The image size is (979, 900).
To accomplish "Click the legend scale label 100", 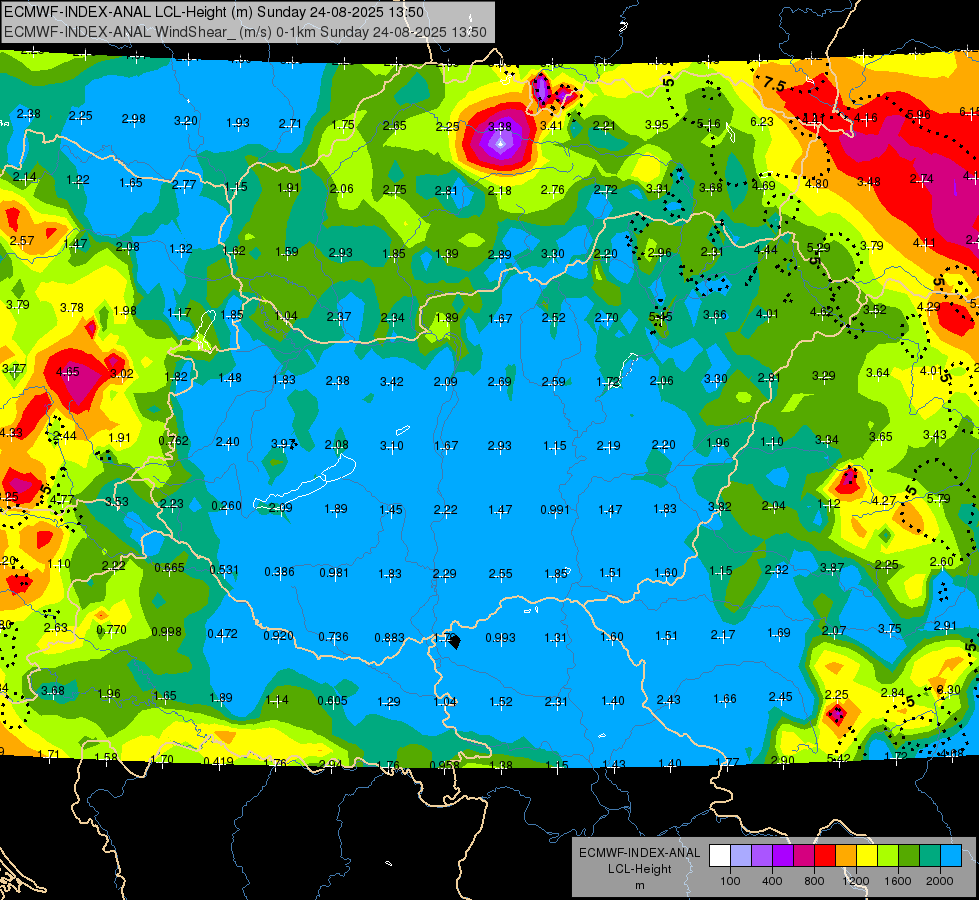I will [730, 881].
